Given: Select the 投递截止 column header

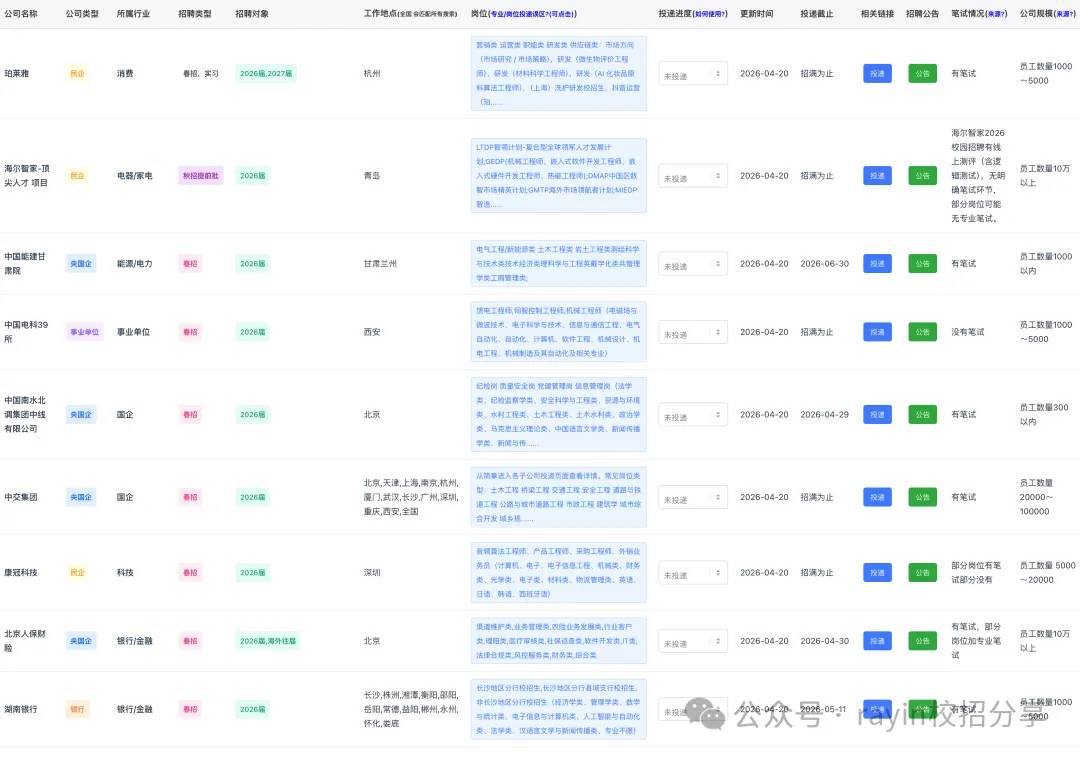Looking at the screenshot, I should coord(817,14).
